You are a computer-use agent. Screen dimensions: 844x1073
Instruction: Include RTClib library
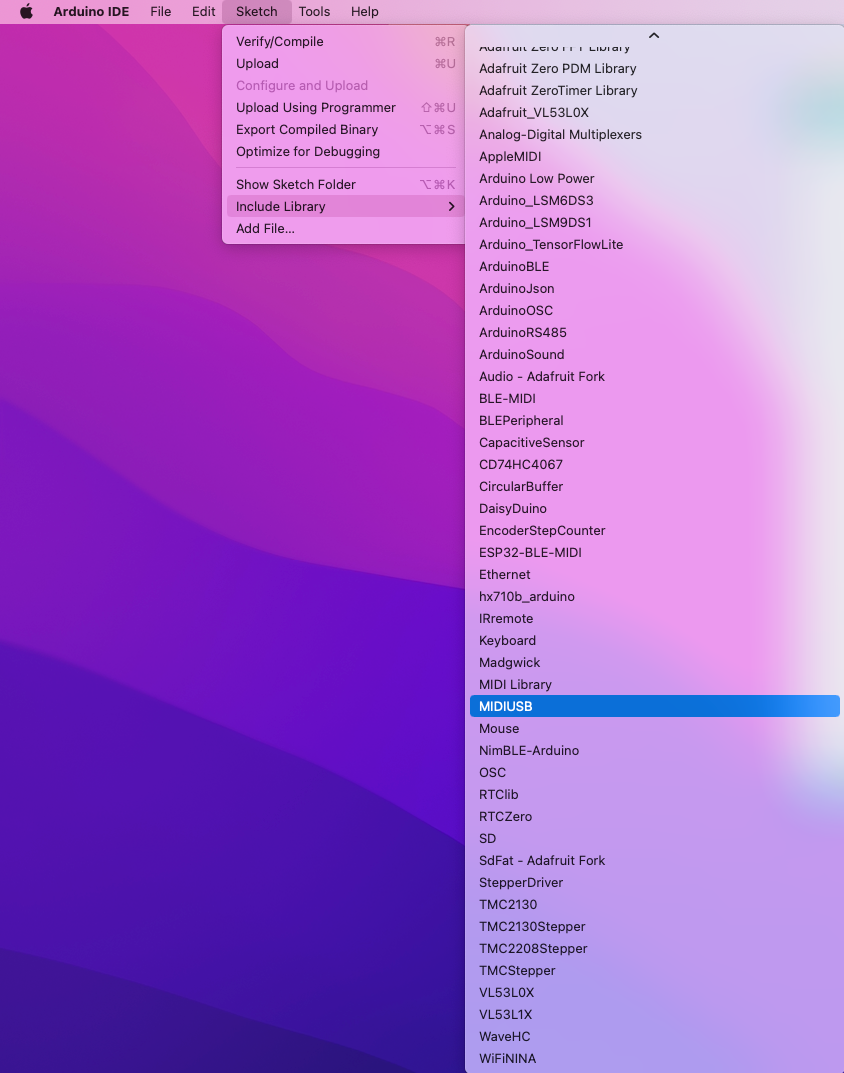tap(655, 794)
